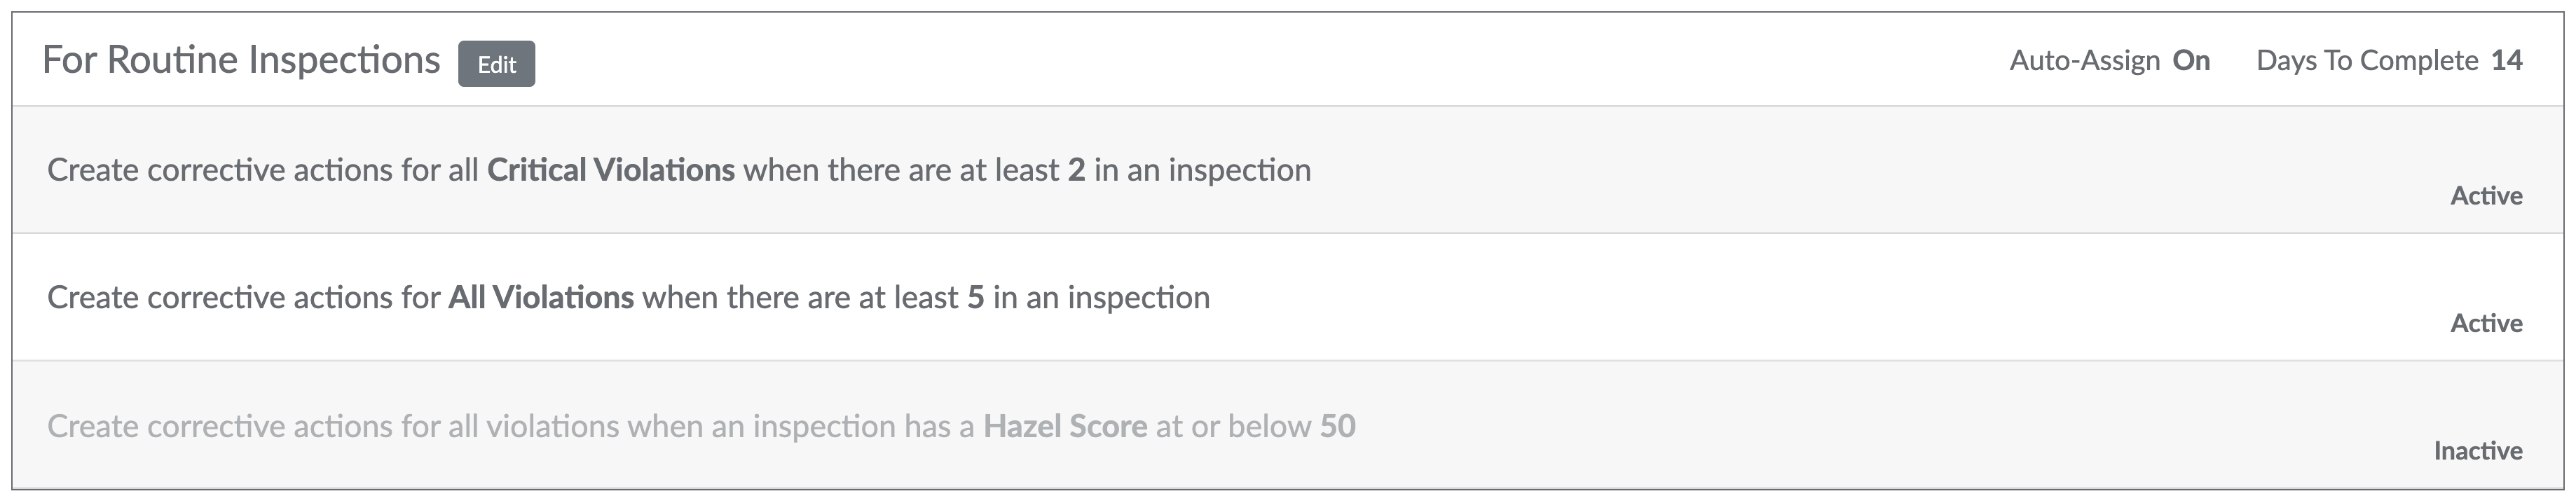Toggle the Auto-Assign On value
Viewport: 2576px width, 503px height.
tap(2191, 61)
